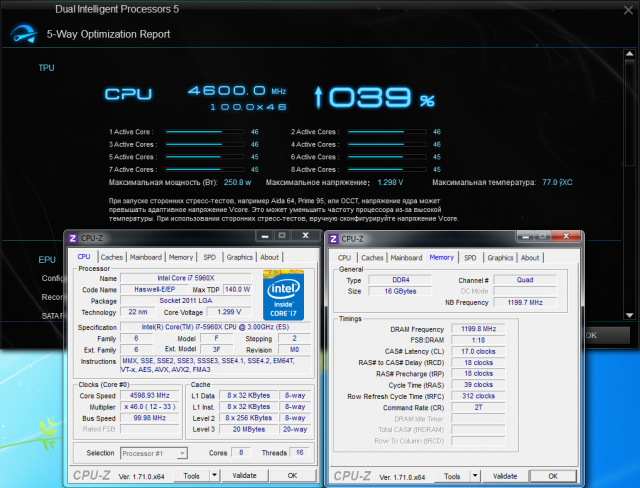The height and width of the screenshot is (488, 640).
Task: Click the 4600.0 MHz CPU frequency readout
Action: [237, 91]
